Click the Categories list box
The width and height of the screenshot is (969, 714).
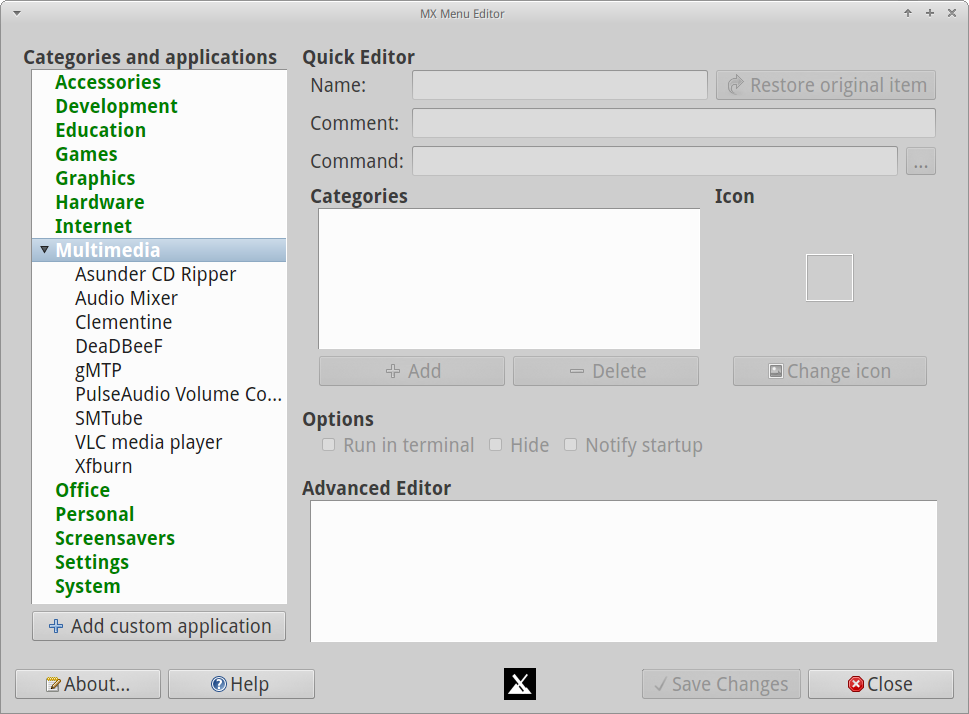click(x=509, y=279)
